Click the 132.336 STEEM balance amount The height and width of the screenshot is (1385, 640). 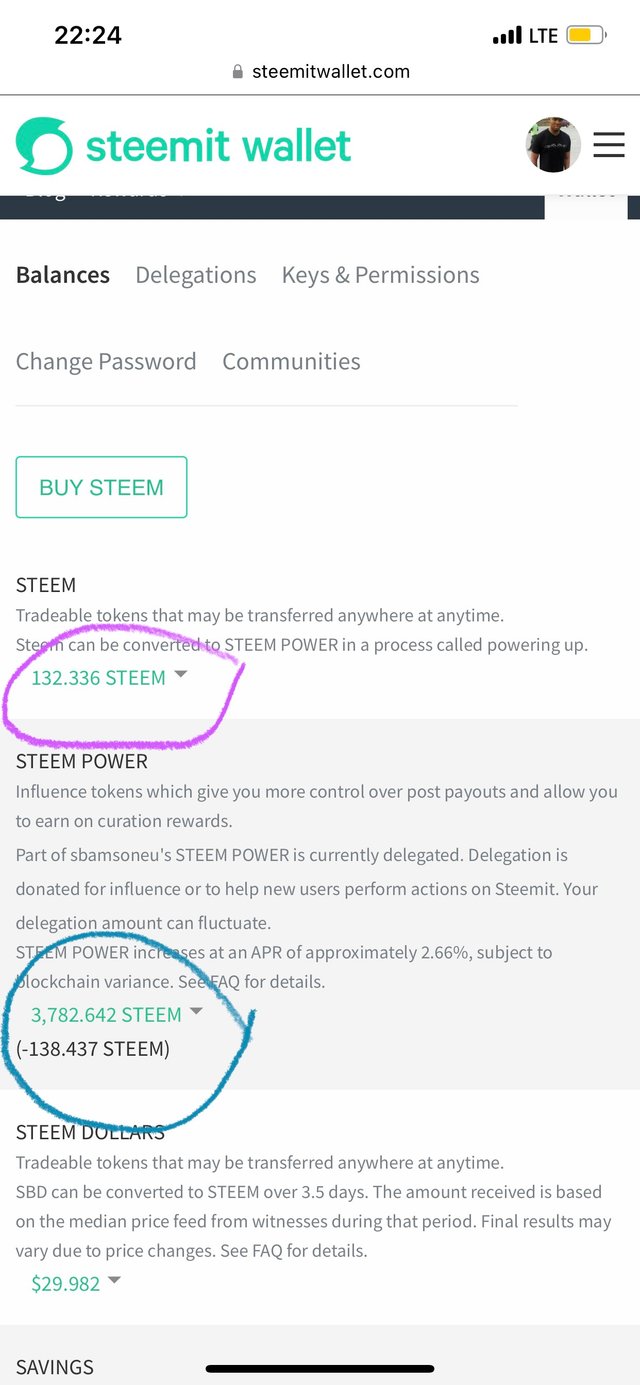coord(98,678)
